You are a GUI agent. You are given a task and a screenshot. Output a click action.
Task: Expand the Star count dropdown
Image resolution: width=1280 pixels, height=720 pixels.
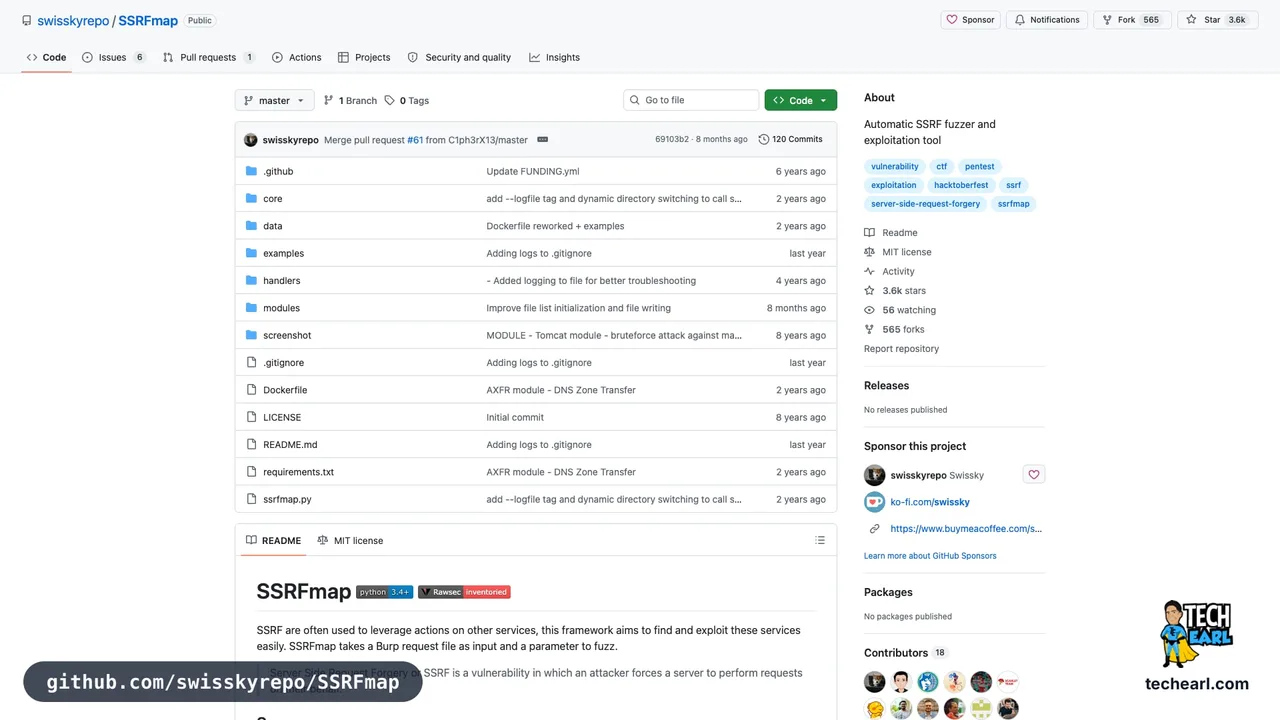click(1217, 20)
